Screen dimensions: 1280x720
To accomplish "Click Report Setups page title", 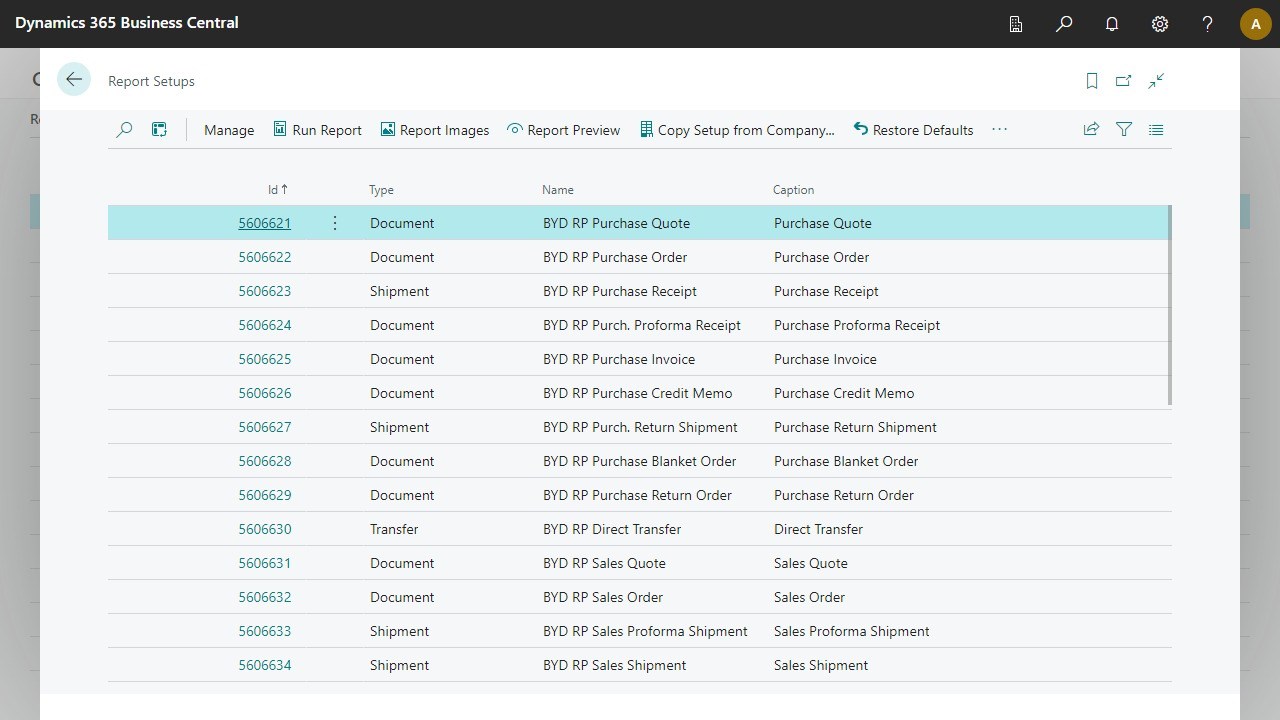I will click(x=151, y=81).
